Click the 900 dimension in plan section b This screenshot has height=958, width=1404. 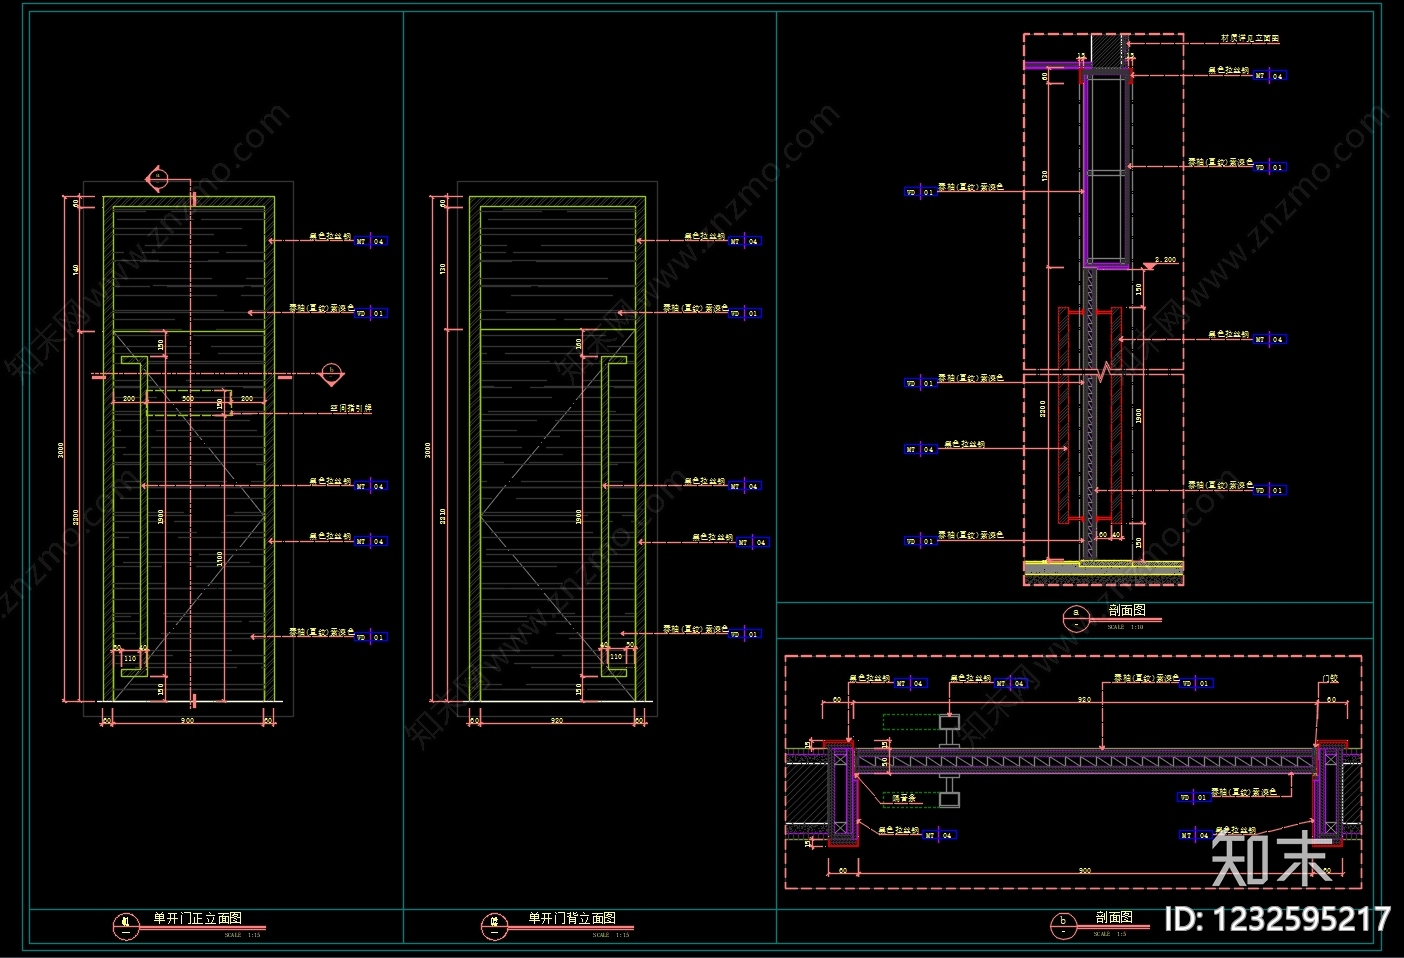(1085, 870)
